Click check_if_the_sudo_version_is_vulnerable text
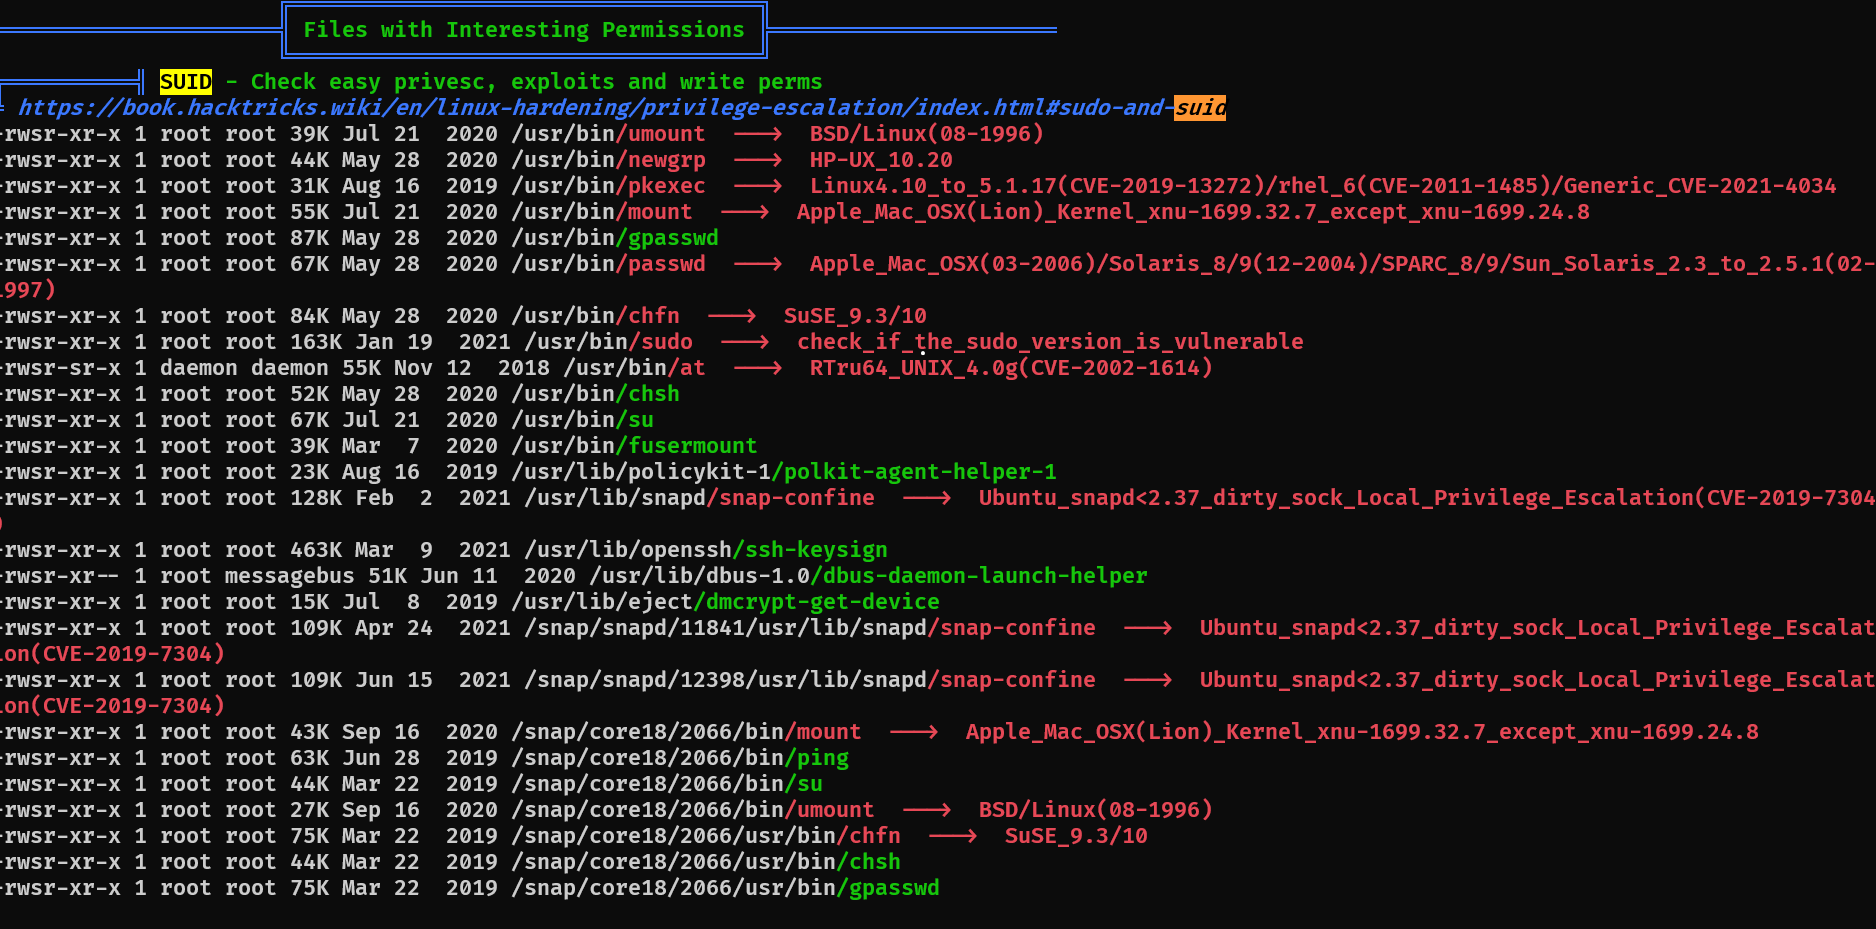The width and height of the screenshot is (1876, 929). [x=1049, y=342]
